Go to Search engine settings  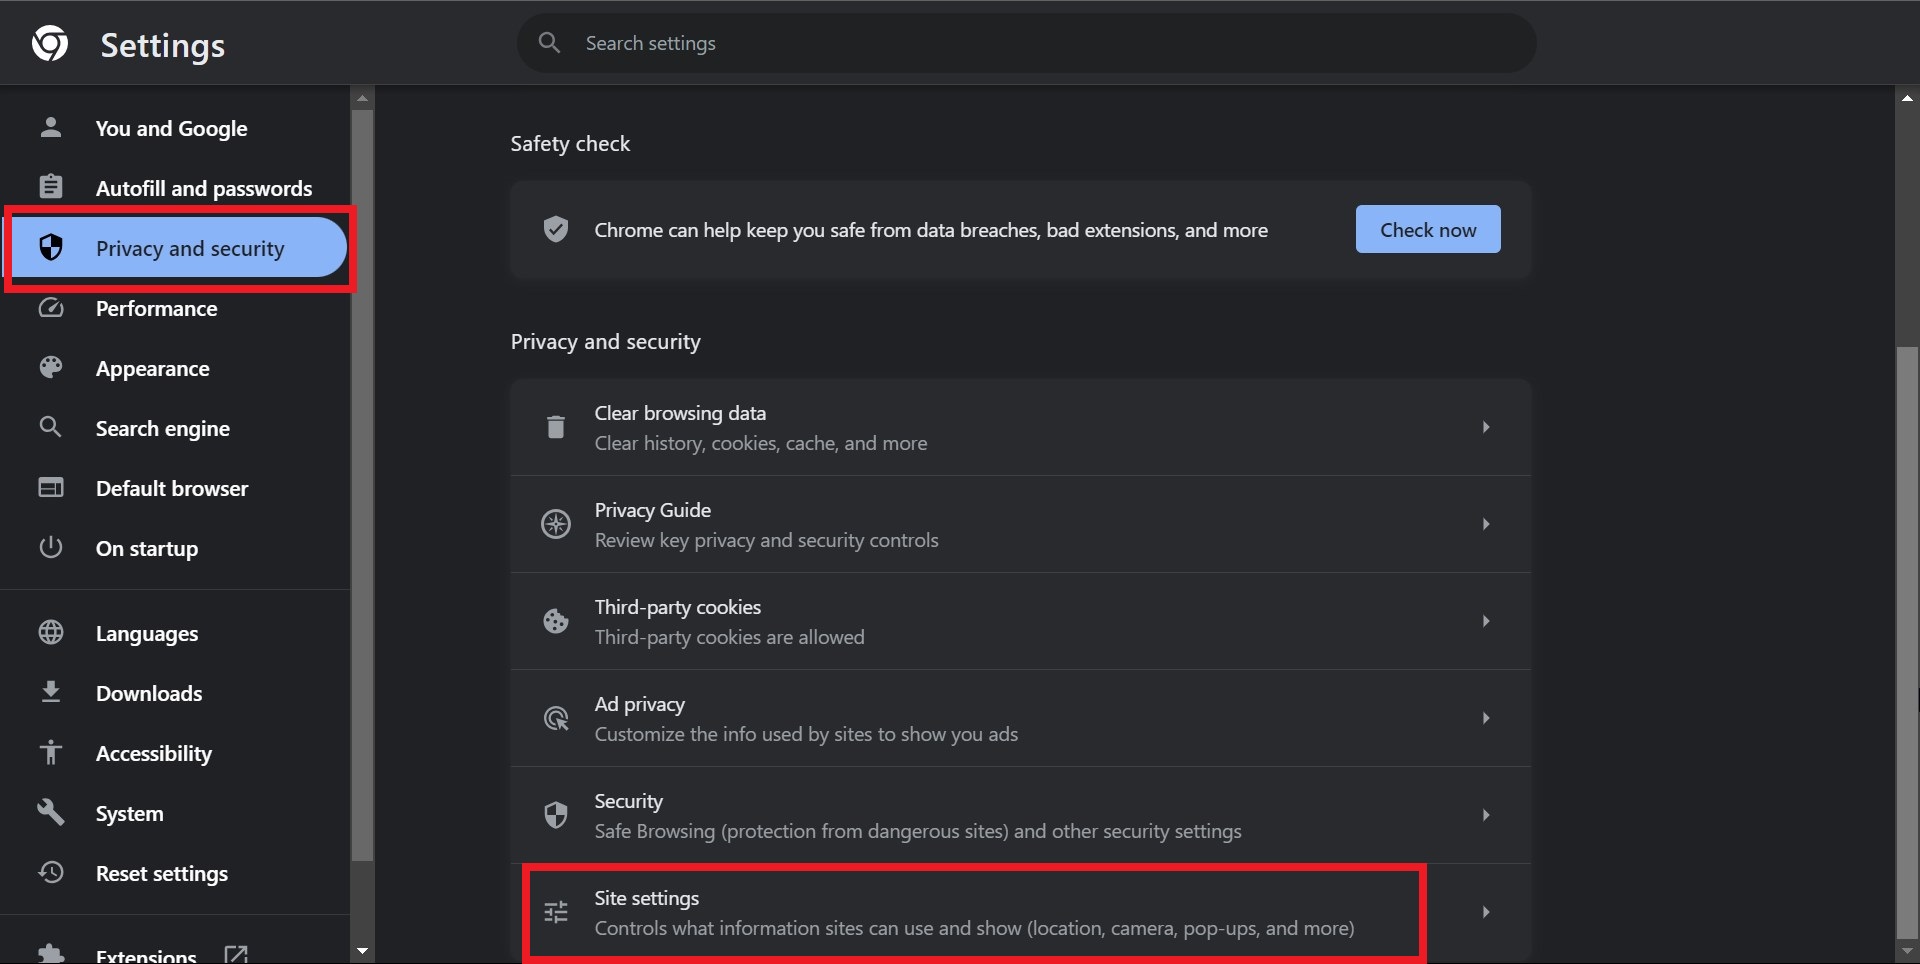162,428
